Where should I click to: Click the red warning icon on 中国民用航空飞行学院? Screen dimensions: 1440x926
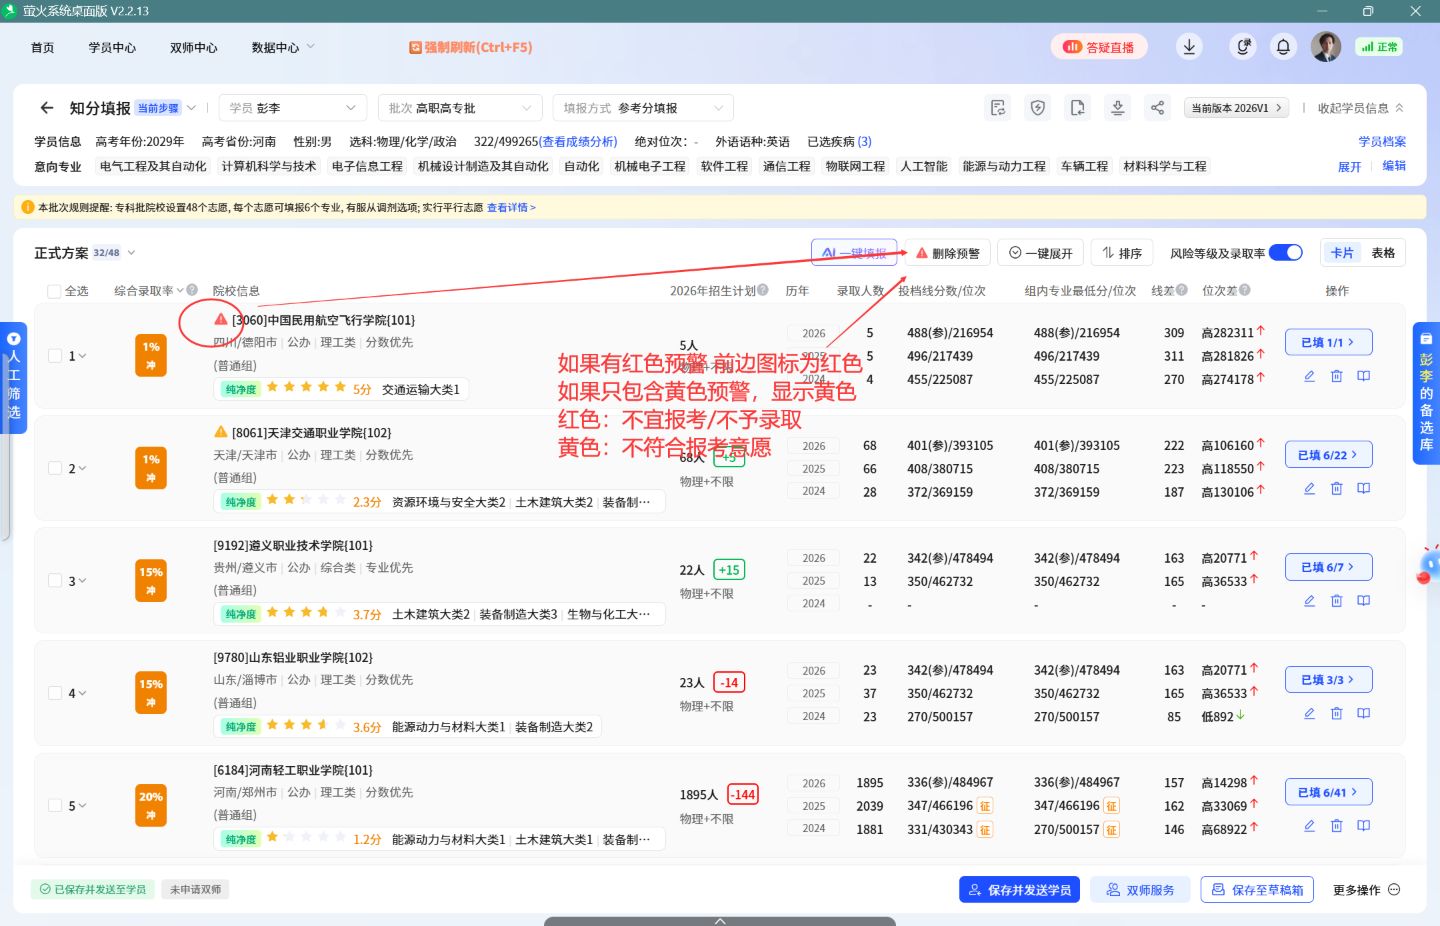pyautogui.click(x=220, y=319)
